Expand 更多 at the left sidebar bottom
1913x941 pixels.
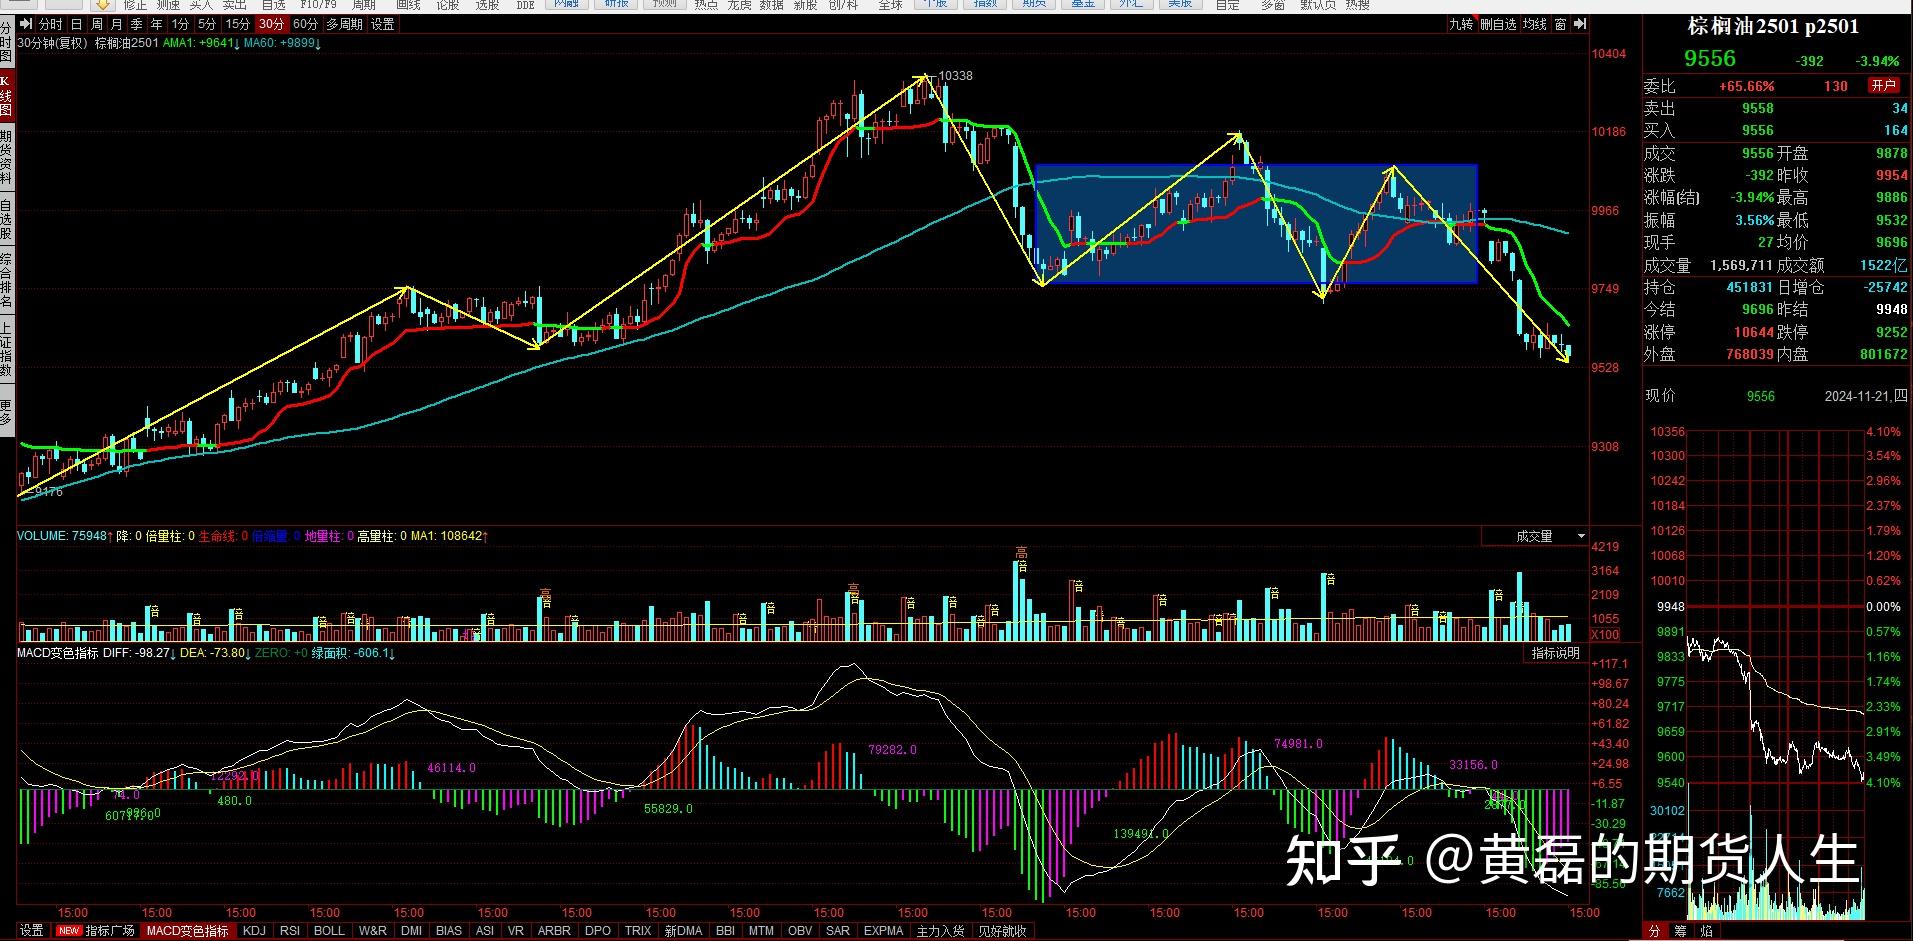6,412
